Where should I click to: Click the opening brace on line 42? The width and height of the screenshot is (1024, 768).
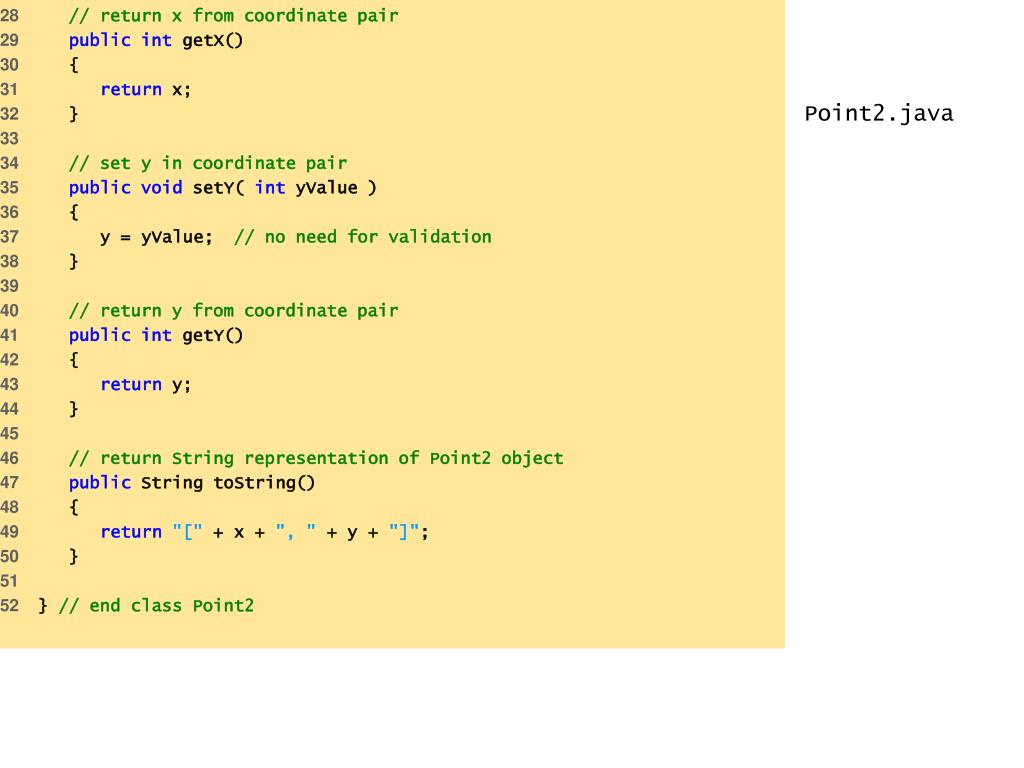click(x=74, y=360)
